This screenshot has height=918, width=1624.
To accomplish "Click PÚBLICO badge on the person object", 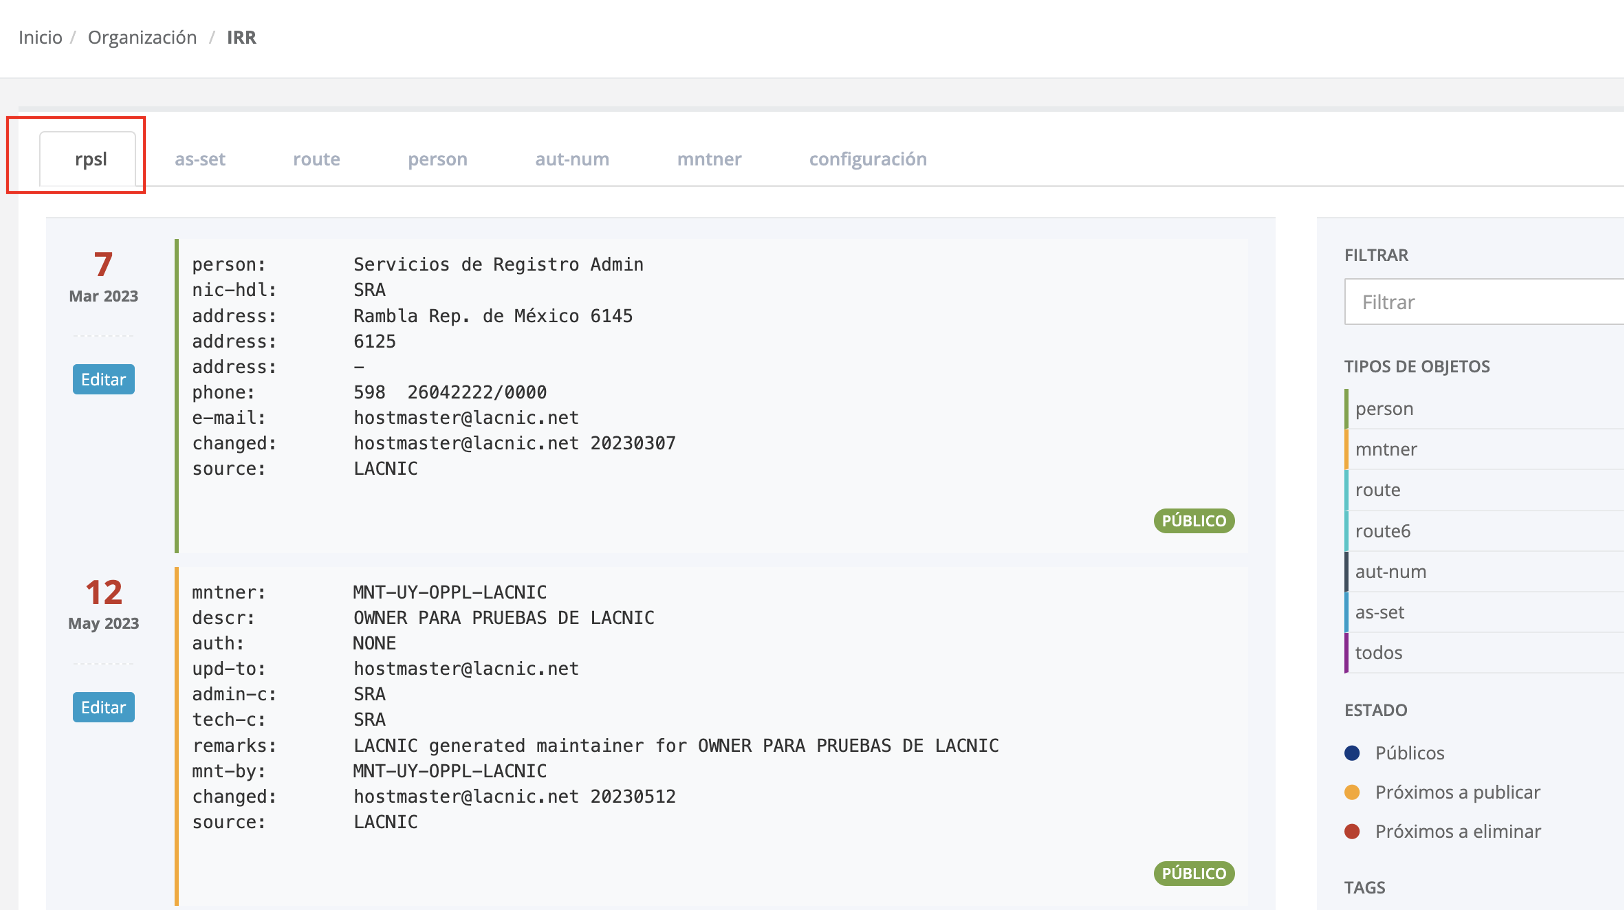I will (1193, 521).
